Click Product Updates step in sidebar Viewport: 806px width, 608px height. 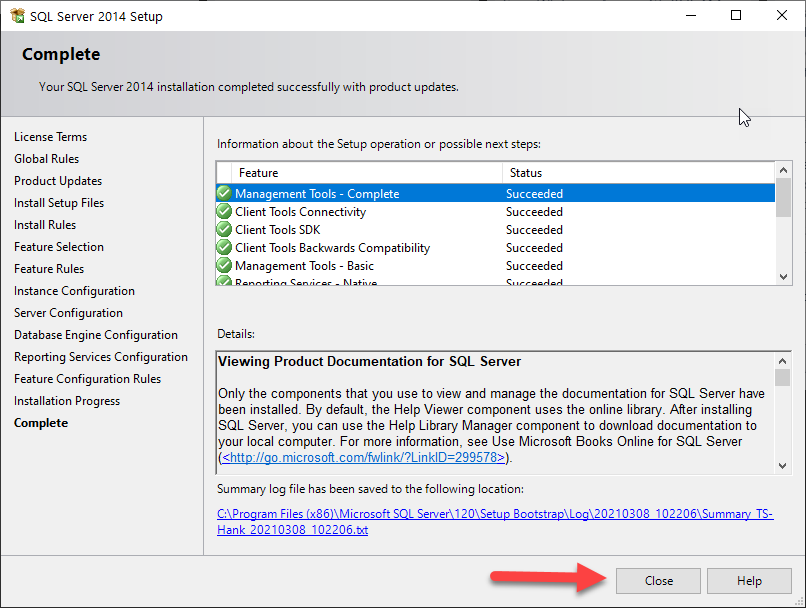pos(58,181)
